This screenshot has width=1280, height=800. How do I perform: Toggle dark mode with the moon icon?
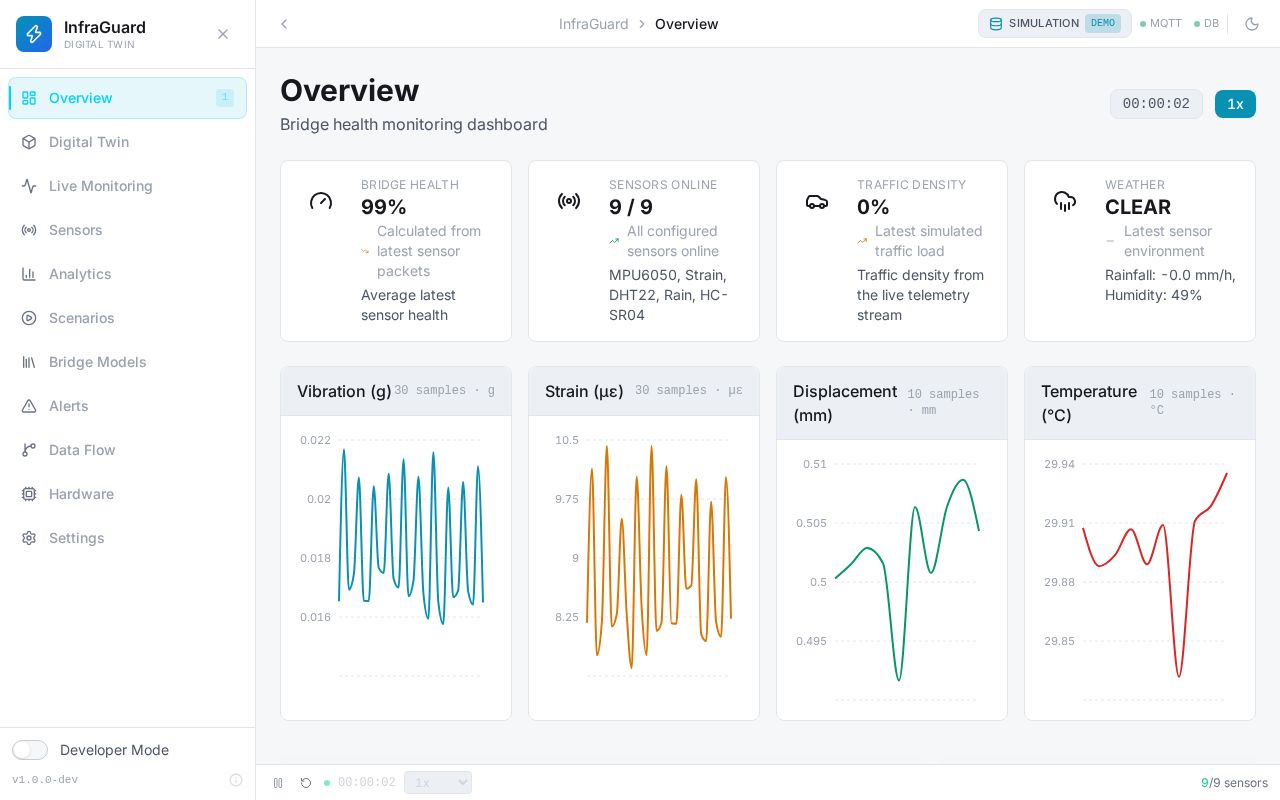click(x=1252, y=24)
